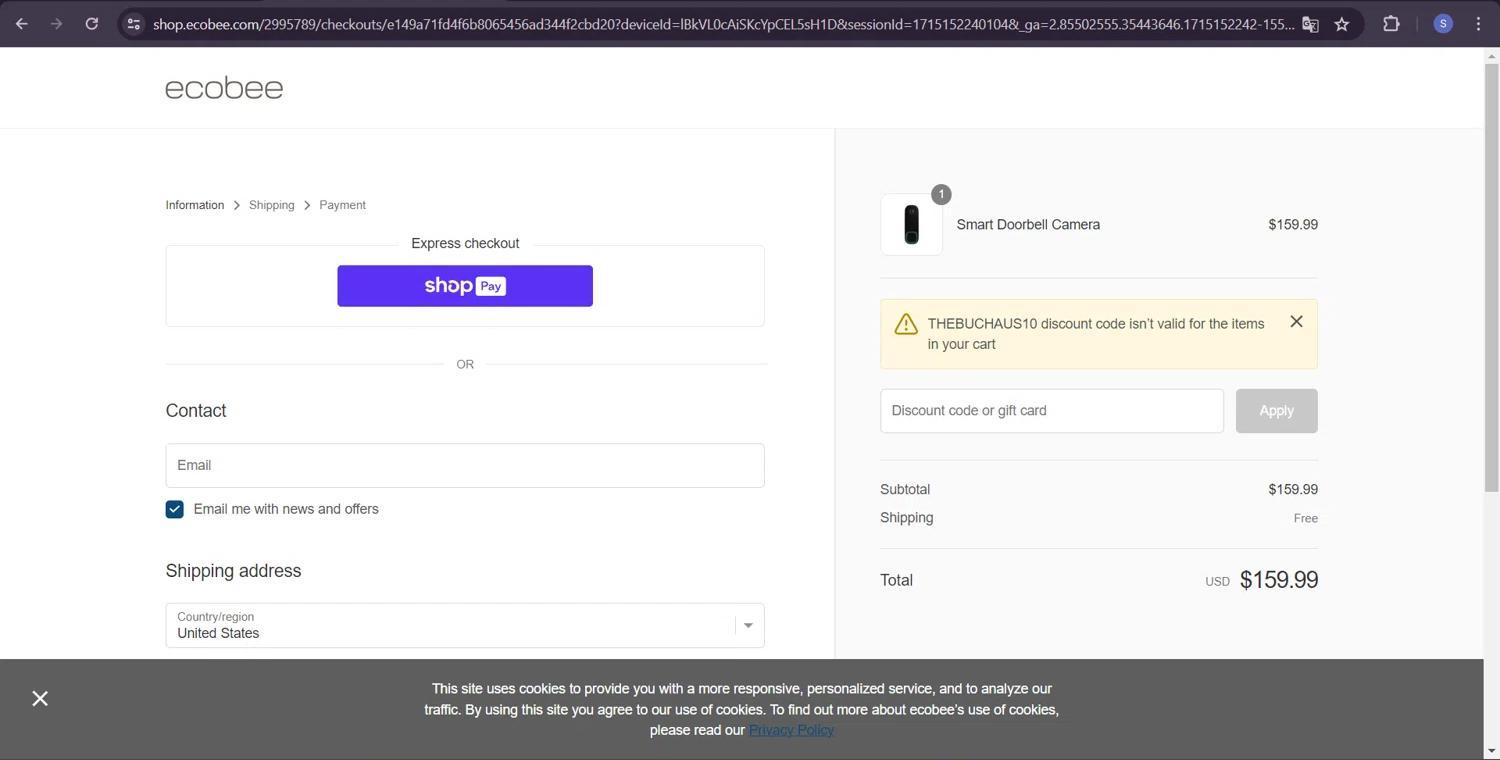Go to the Information breadcrumb step

195,205
